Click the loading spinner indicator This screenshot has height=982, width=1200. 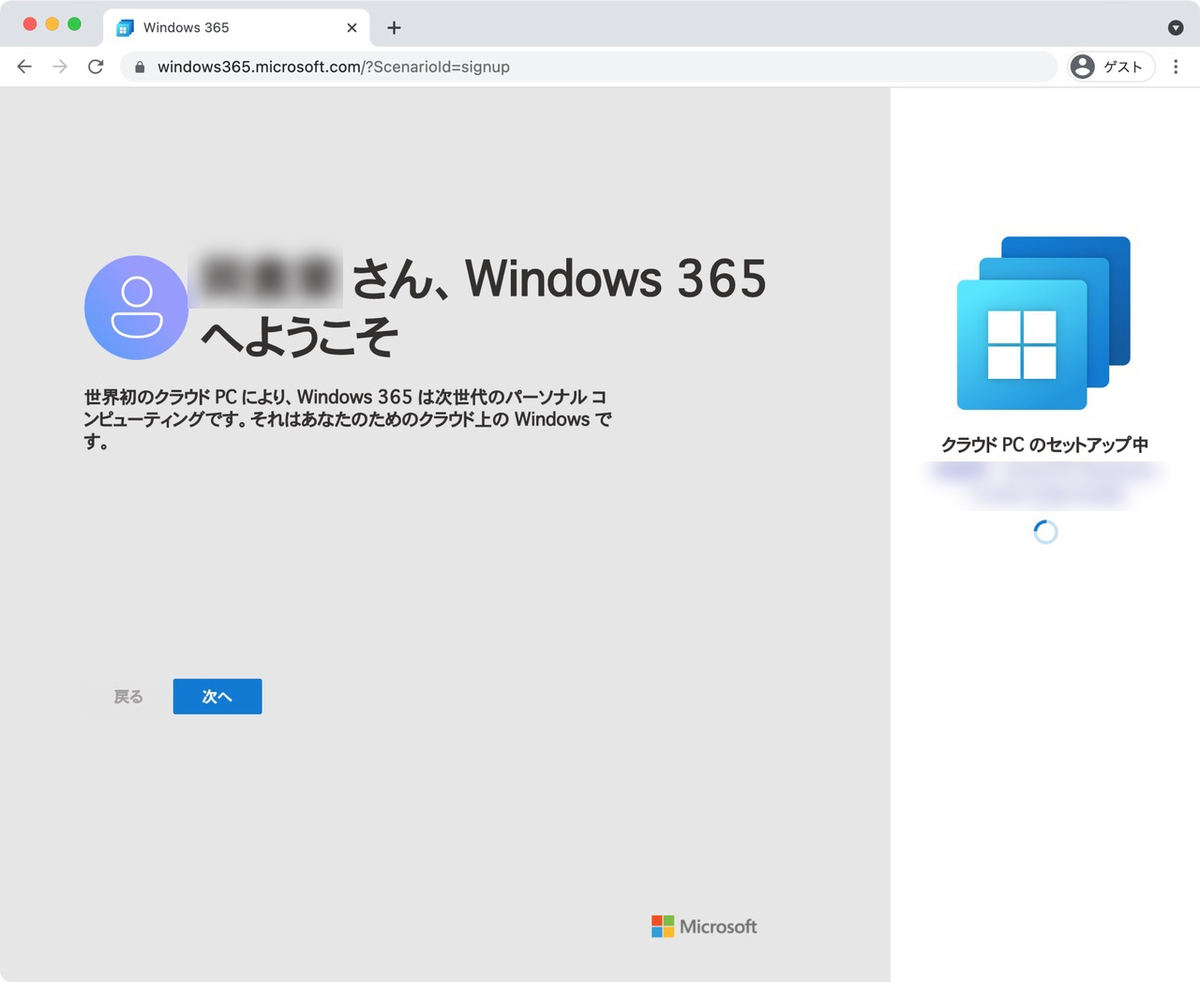tap(1045, 532)
